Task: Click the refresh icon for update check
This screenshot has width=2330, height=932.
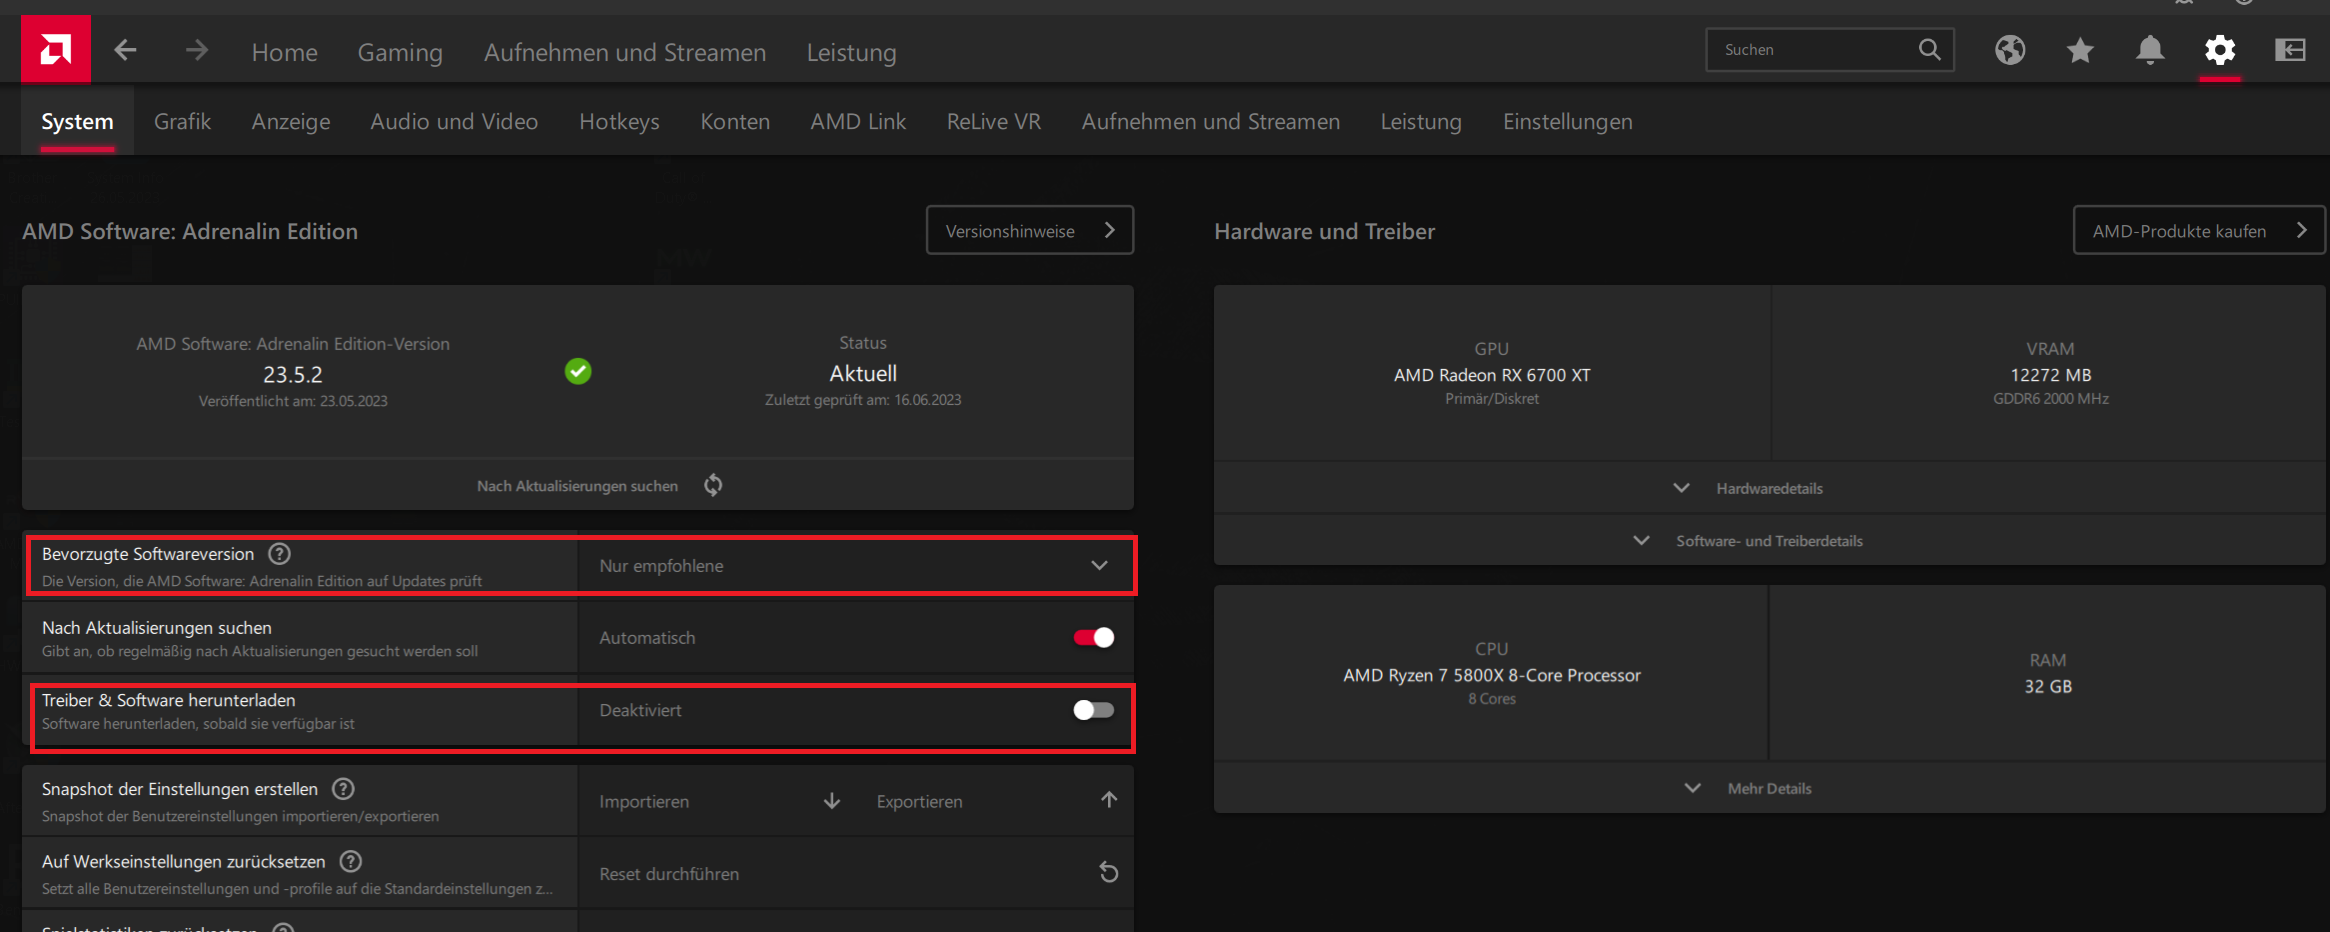Action: pyautogui.click(x=713, y=485)
